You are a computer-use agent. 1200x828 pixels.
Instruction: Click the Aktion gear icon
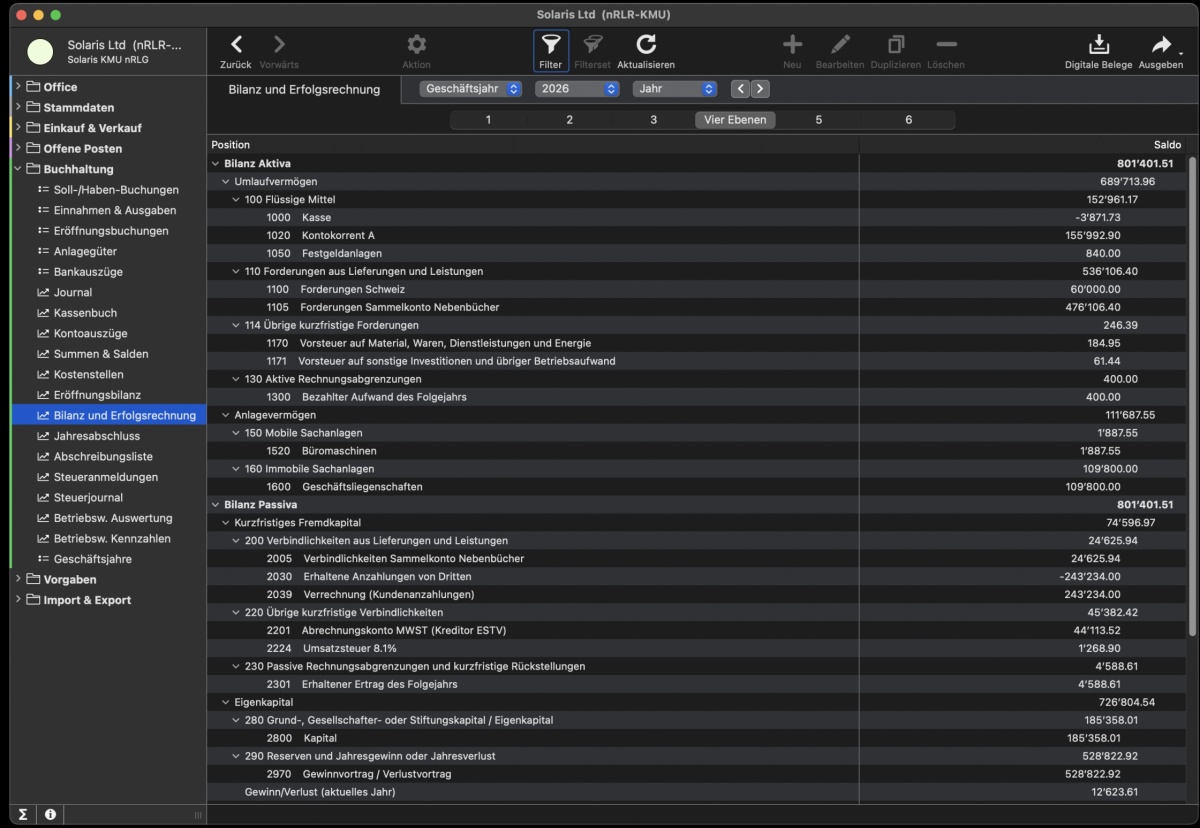[x=416, y=45]
